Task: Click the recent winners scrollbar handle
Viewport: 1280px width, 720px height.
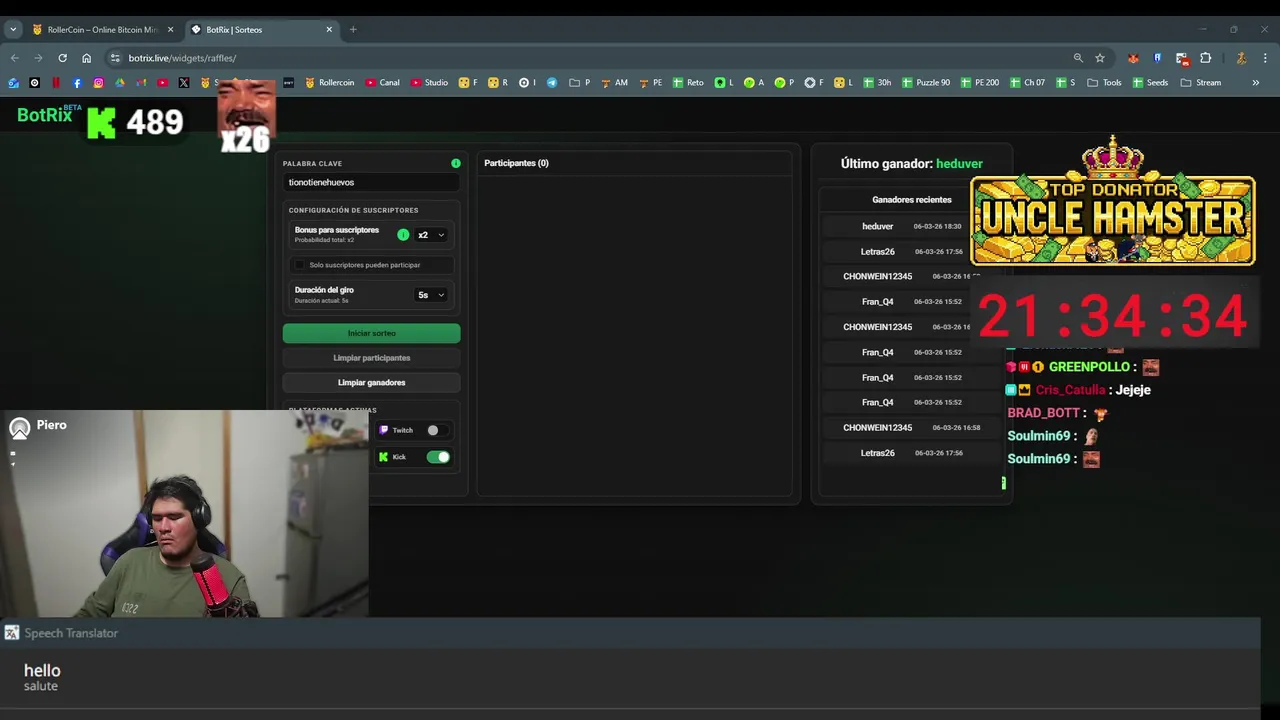Action: pyautogui.click(x=1003, y=483)
